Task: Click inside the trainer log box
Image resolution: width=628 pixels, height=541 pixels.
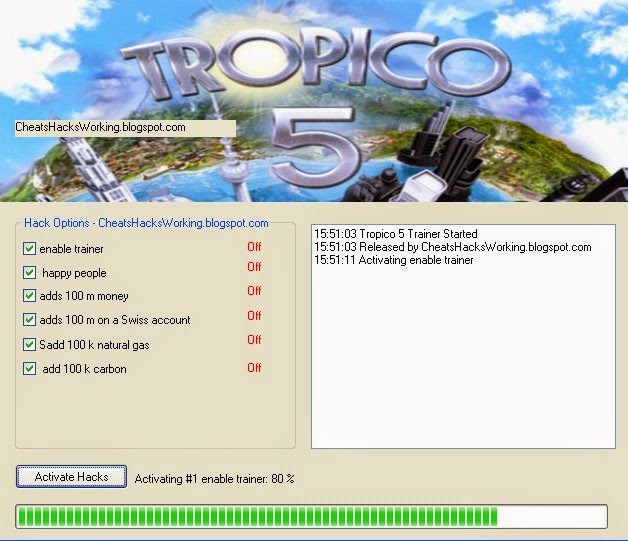Action: pyautogui.click(x=463, y=336)
